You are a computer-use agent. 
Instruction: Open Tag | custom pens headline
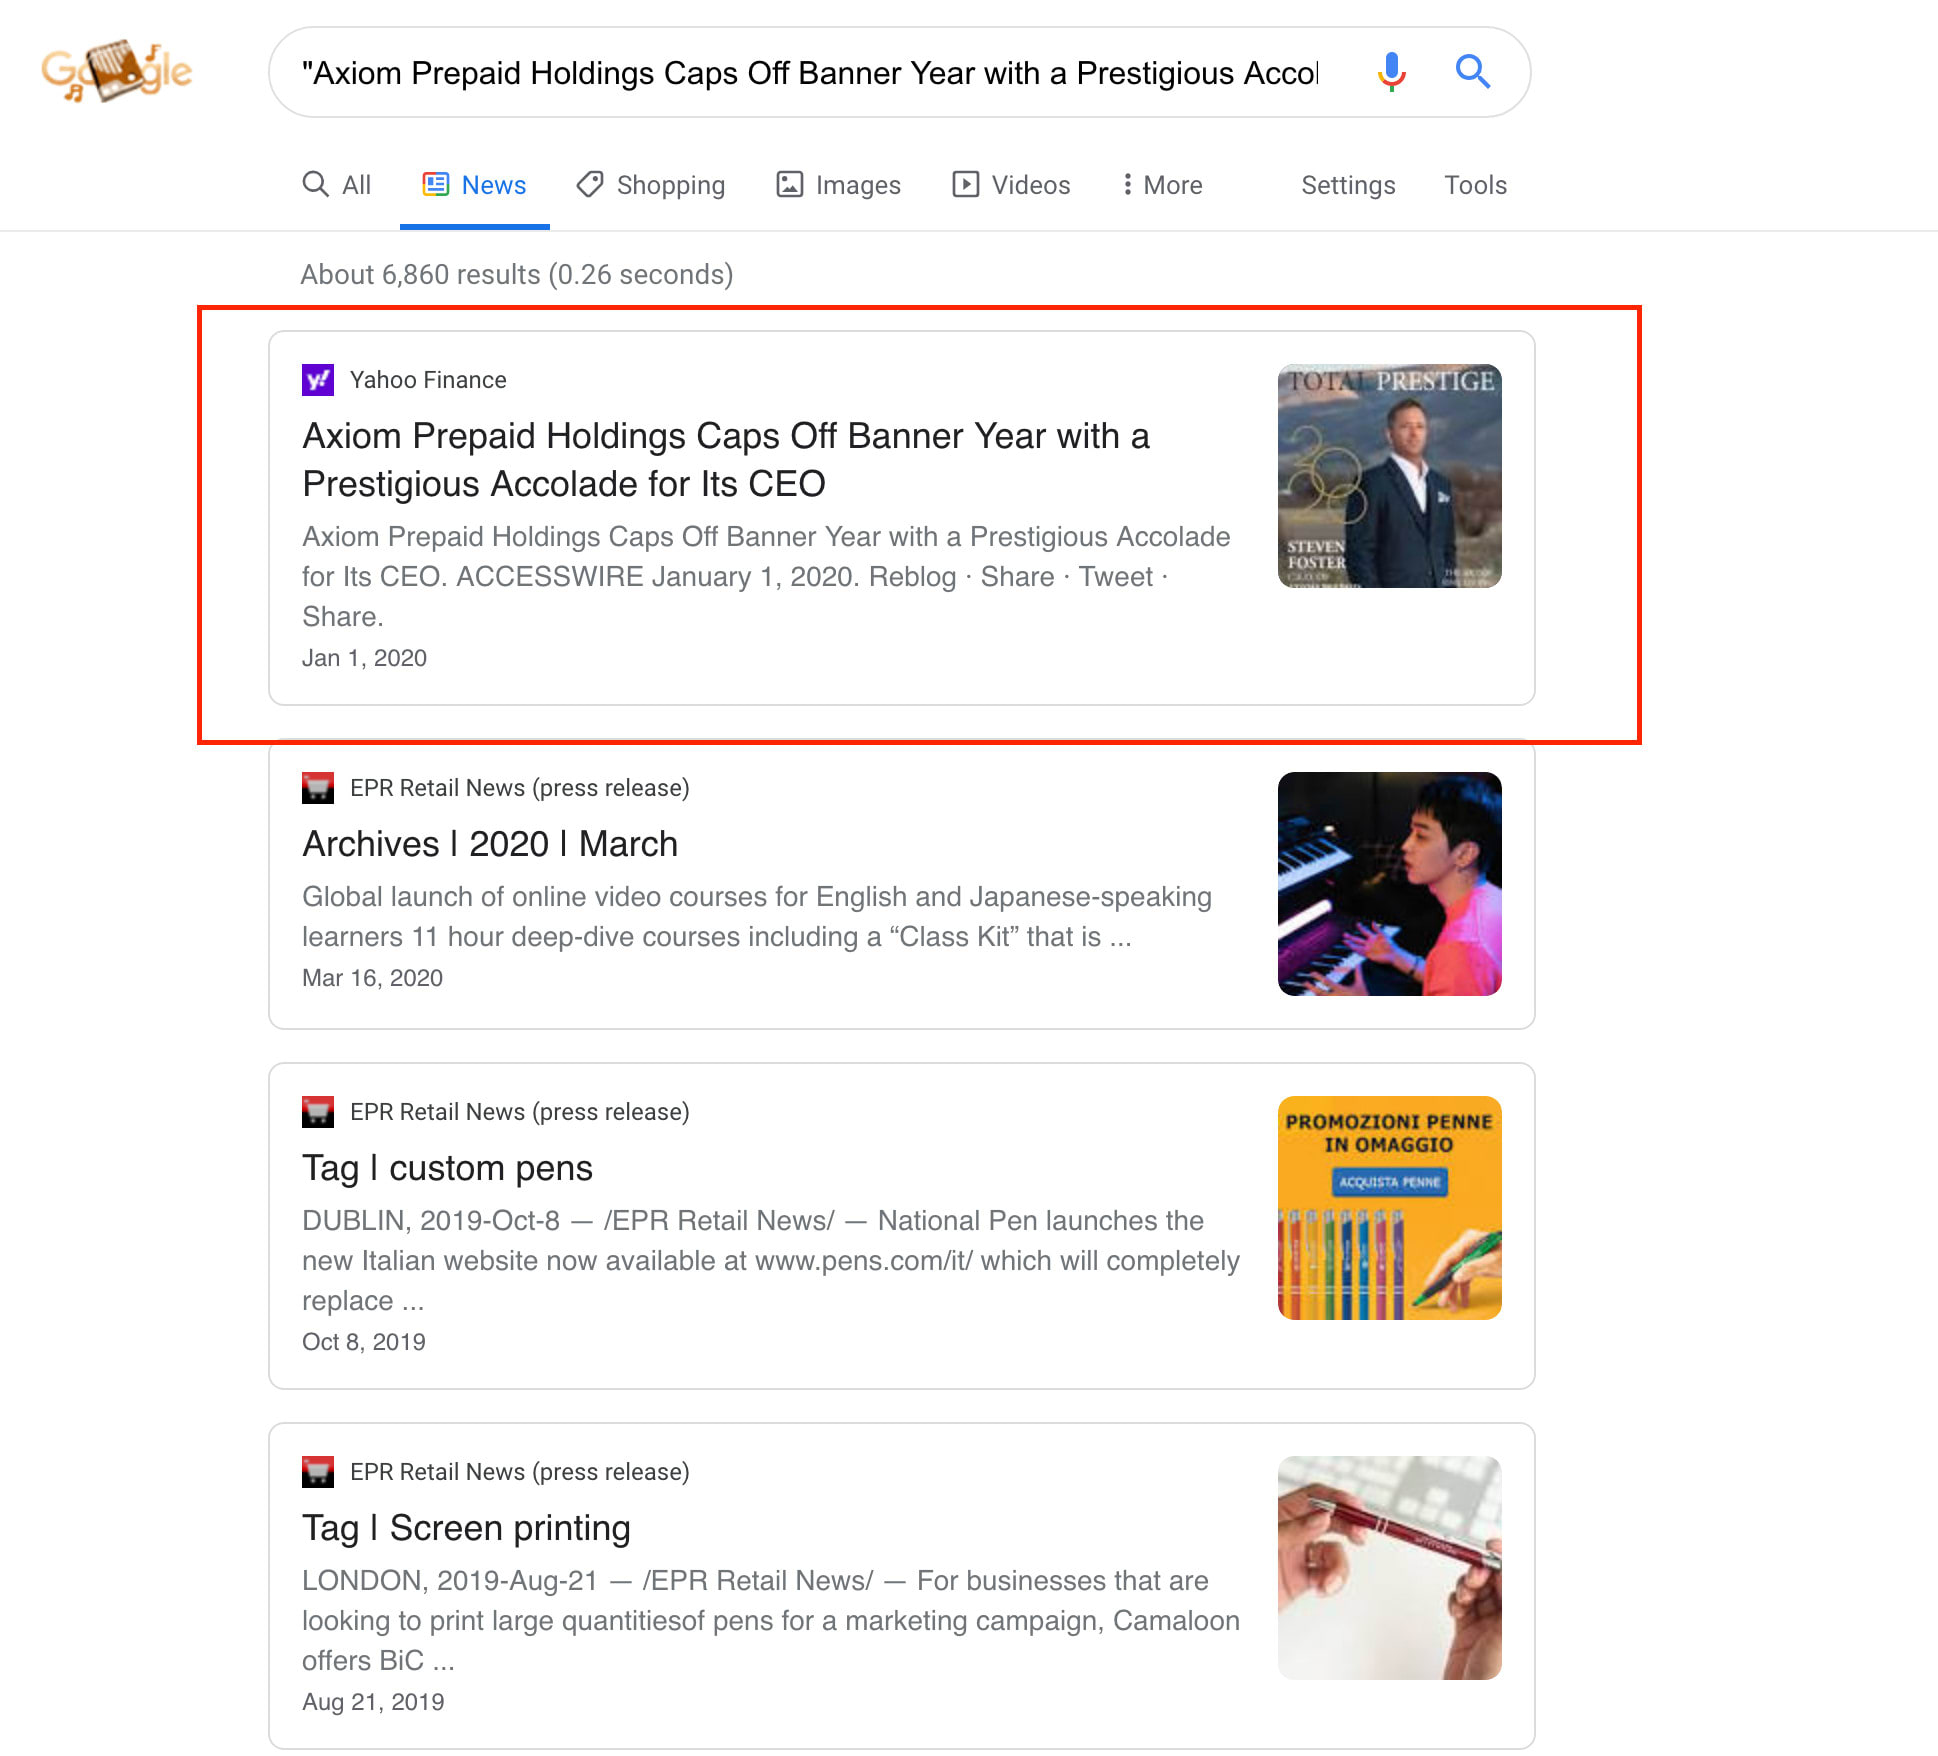point(447,1168)
